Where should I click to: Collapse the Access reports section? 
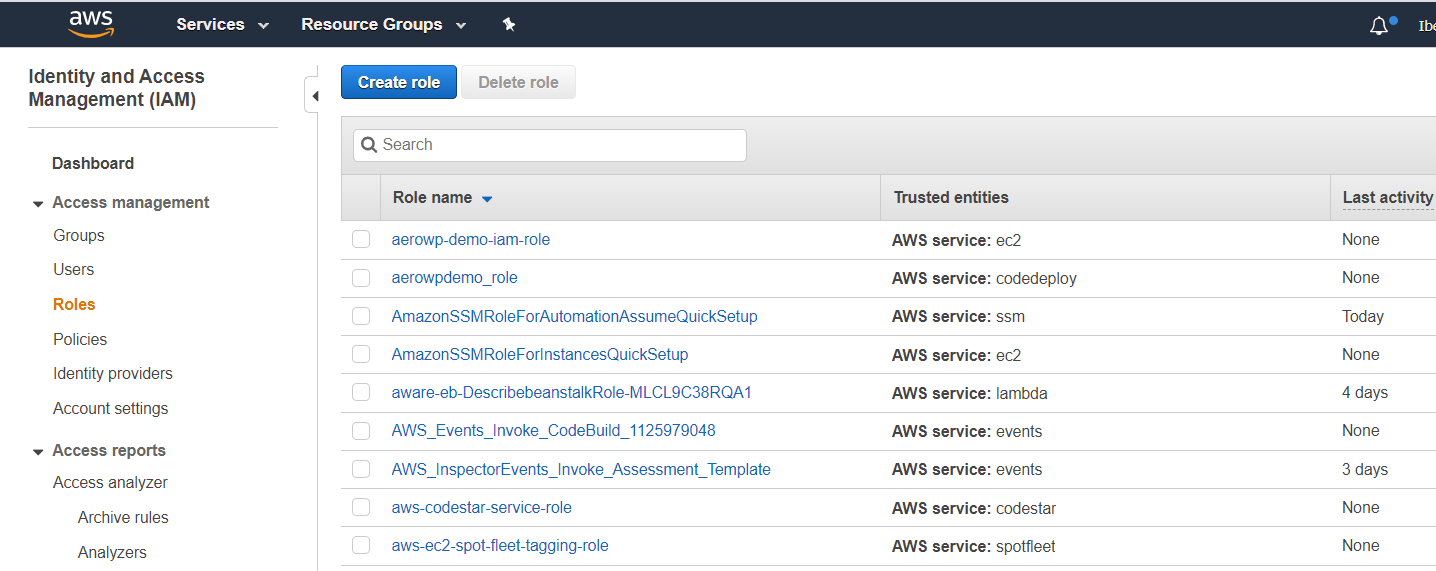coord(38,452)
